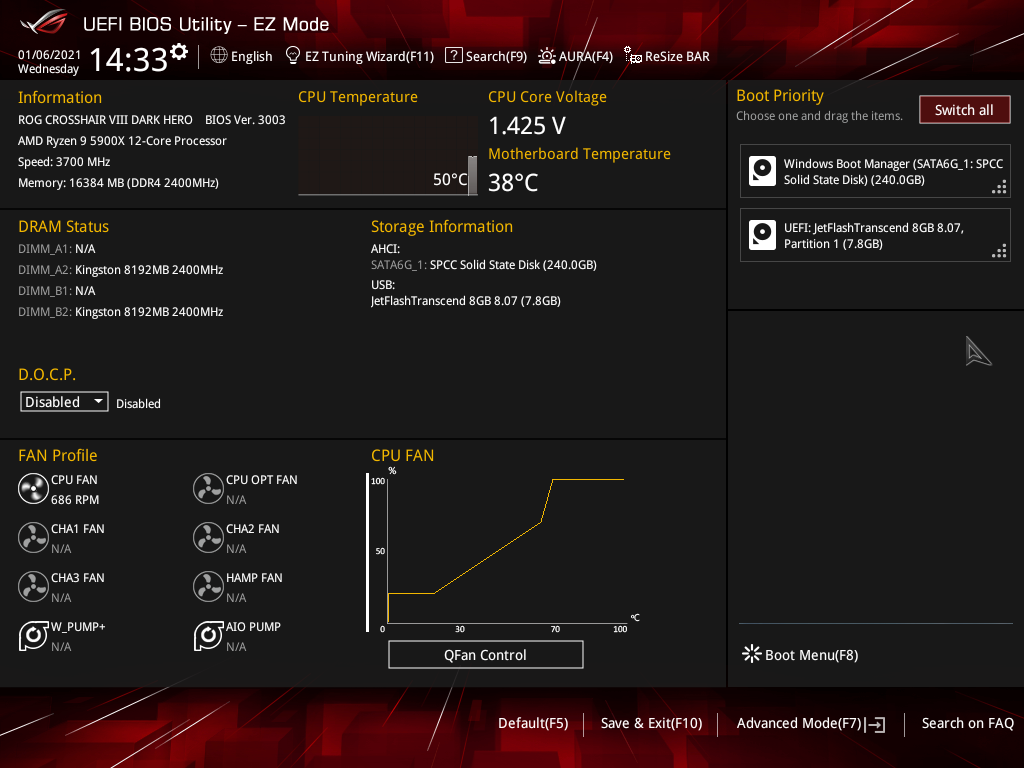Open Search on FAQ

click(967, 724)
